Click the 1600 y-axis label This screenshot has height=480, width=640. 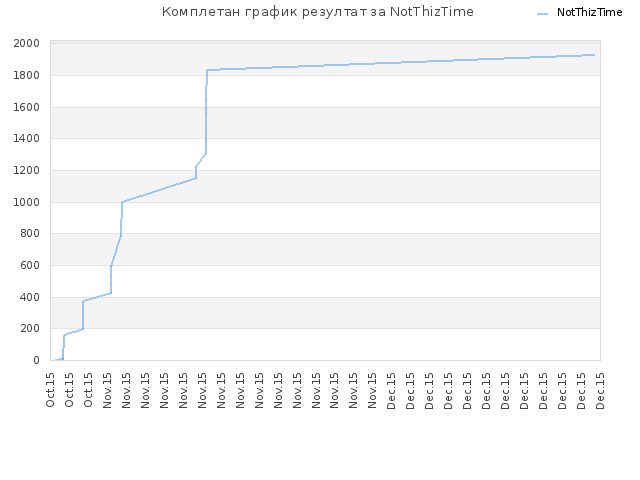(x=27, y=107)
